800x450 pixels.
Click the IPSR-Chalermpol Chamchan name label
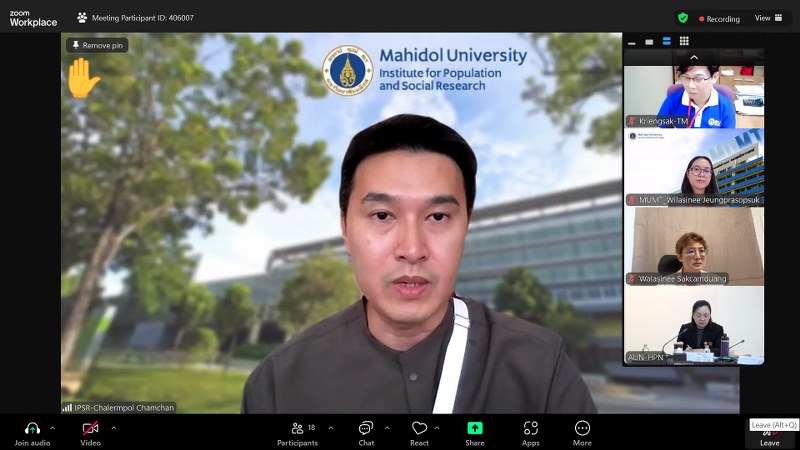[x=124, y=408]
